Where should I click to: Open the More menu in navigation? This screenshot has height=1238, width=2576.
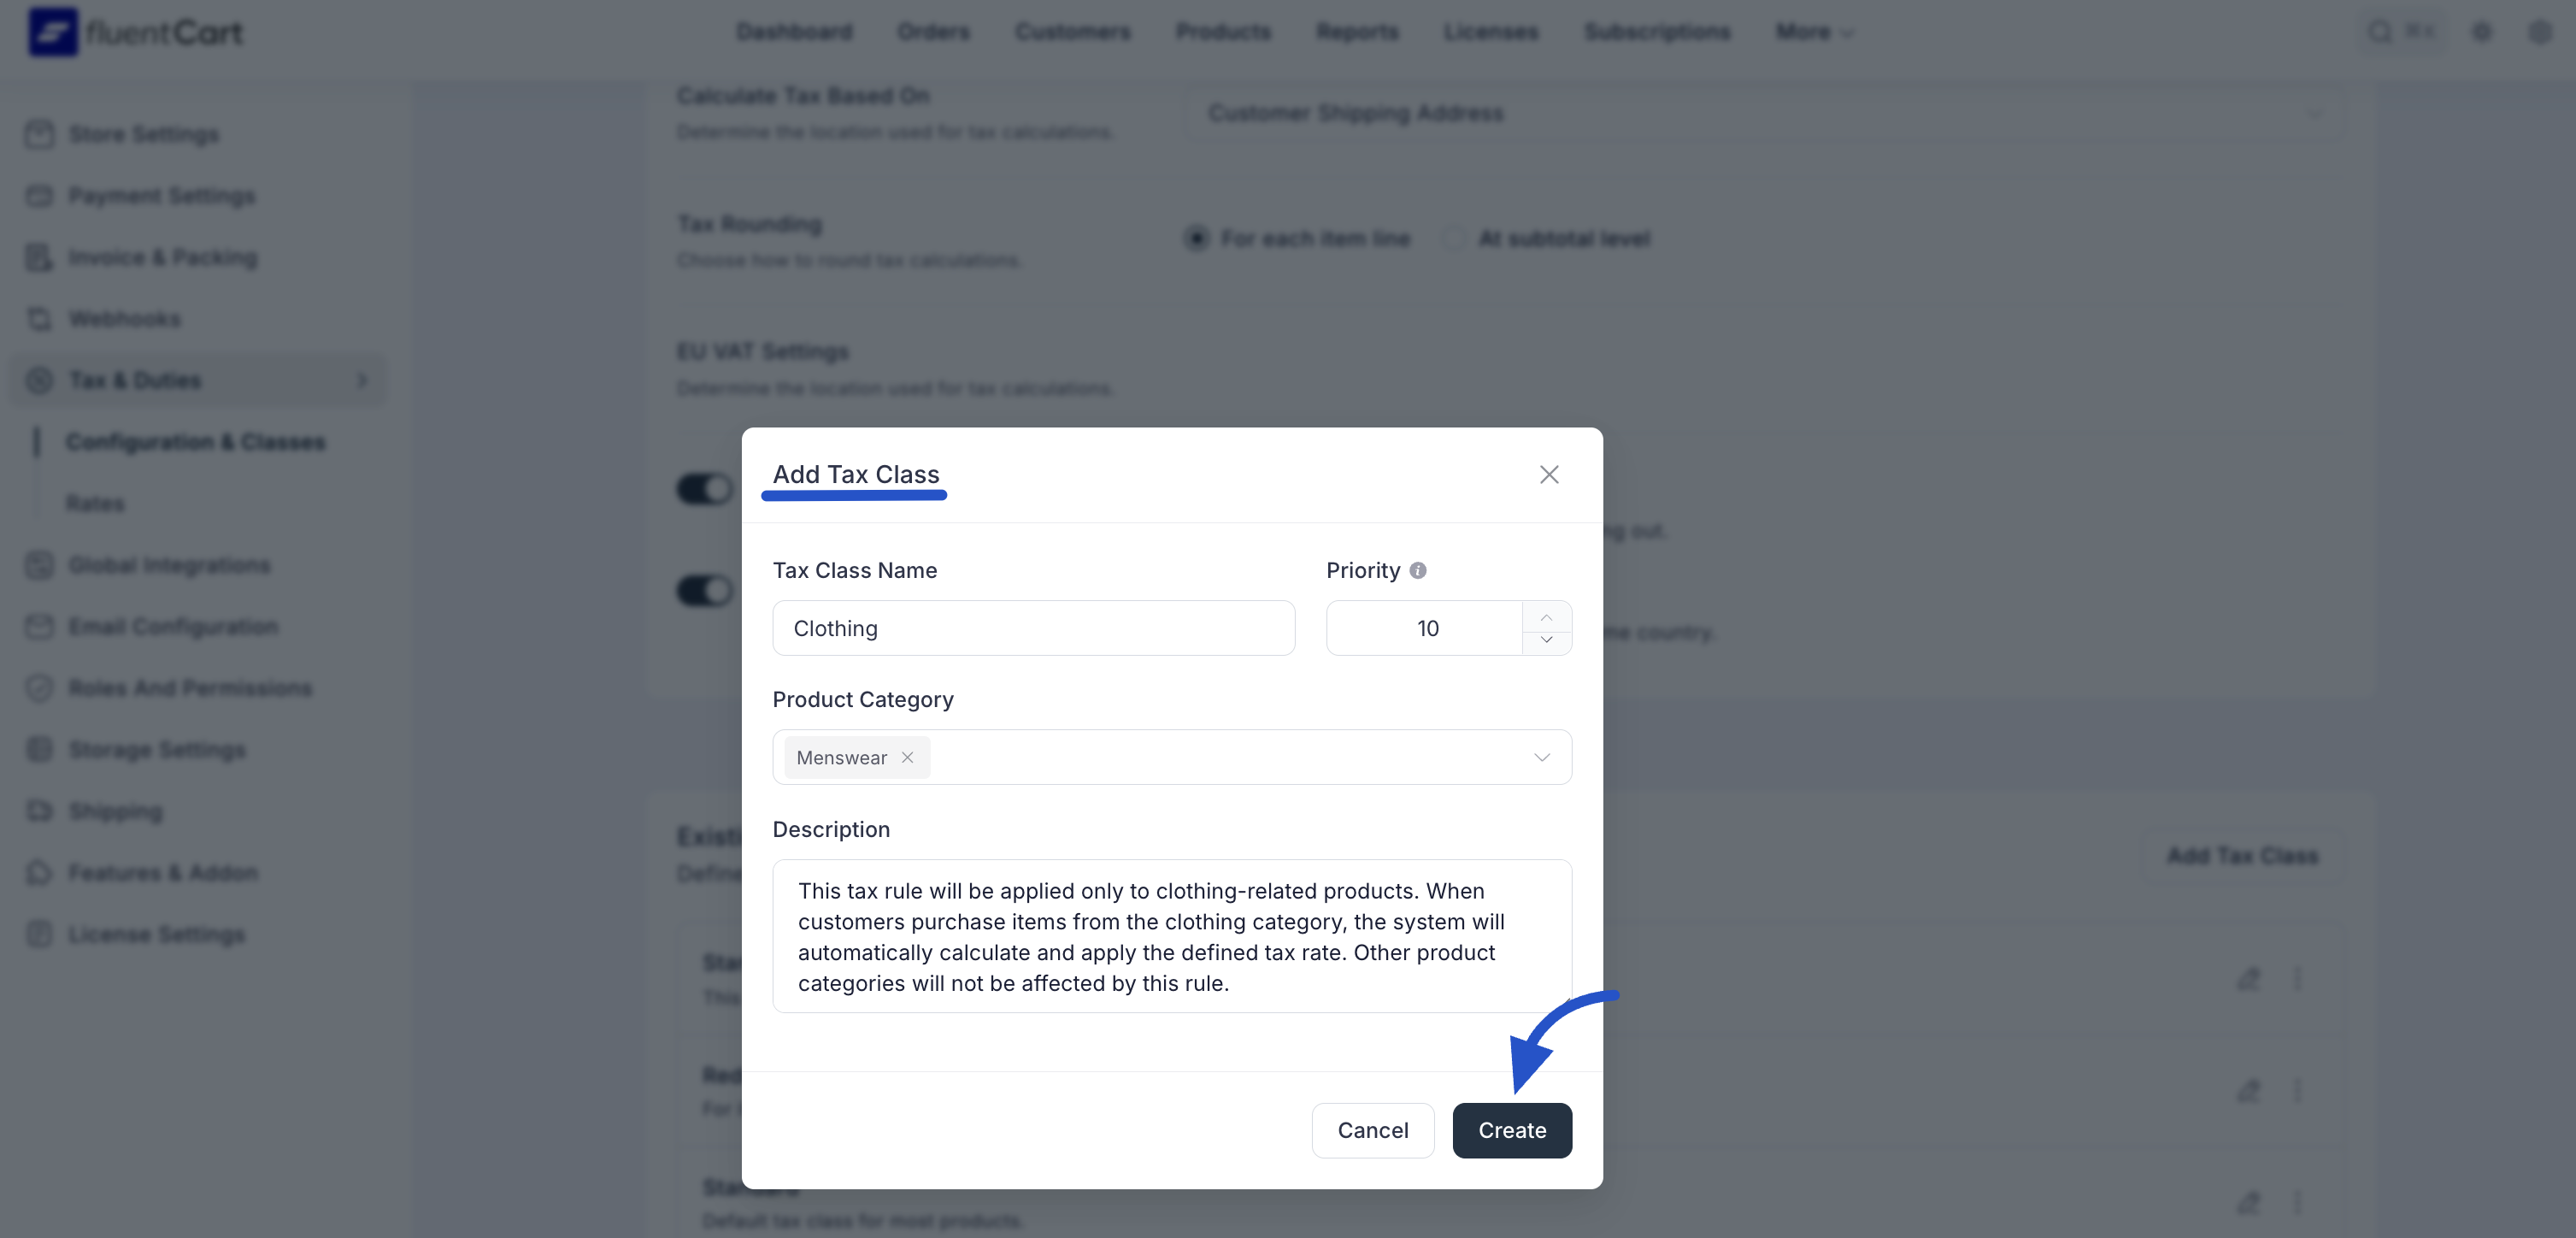click(x=1814, y=32)
